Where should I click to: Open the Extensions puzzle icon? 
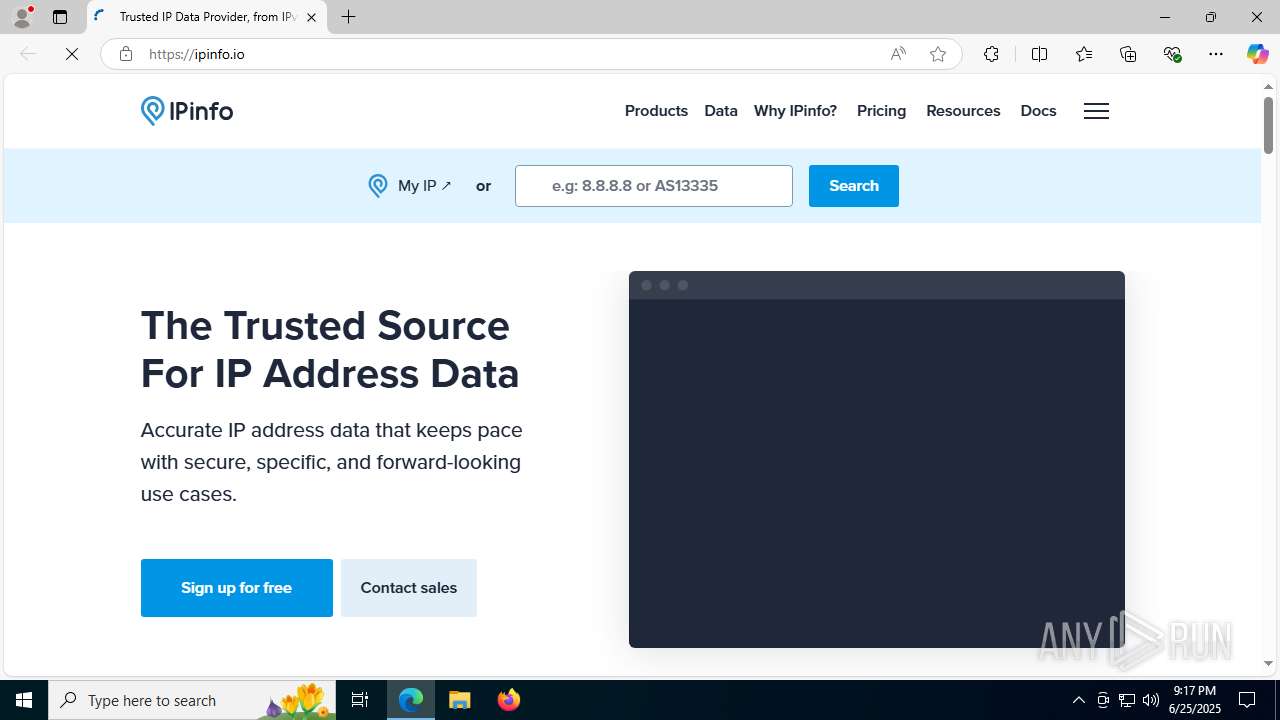click(x=991, y=54)
